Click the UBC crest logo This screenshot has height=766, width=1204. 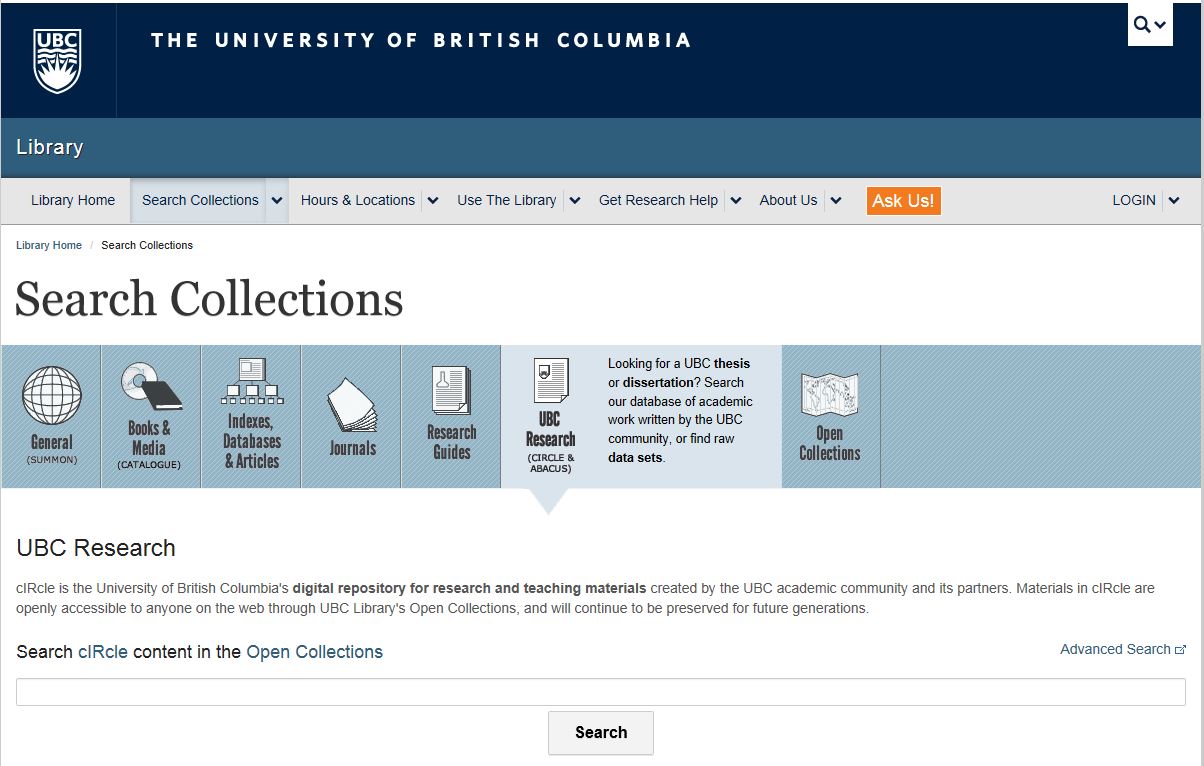pyautogui.click(x=57, y=60)
